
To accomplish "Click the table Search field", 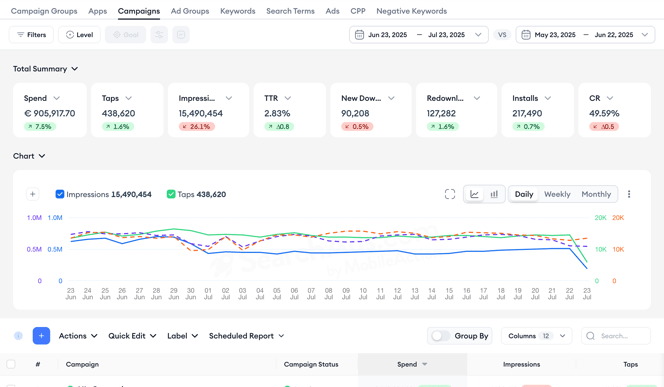I will coord(616,336).
